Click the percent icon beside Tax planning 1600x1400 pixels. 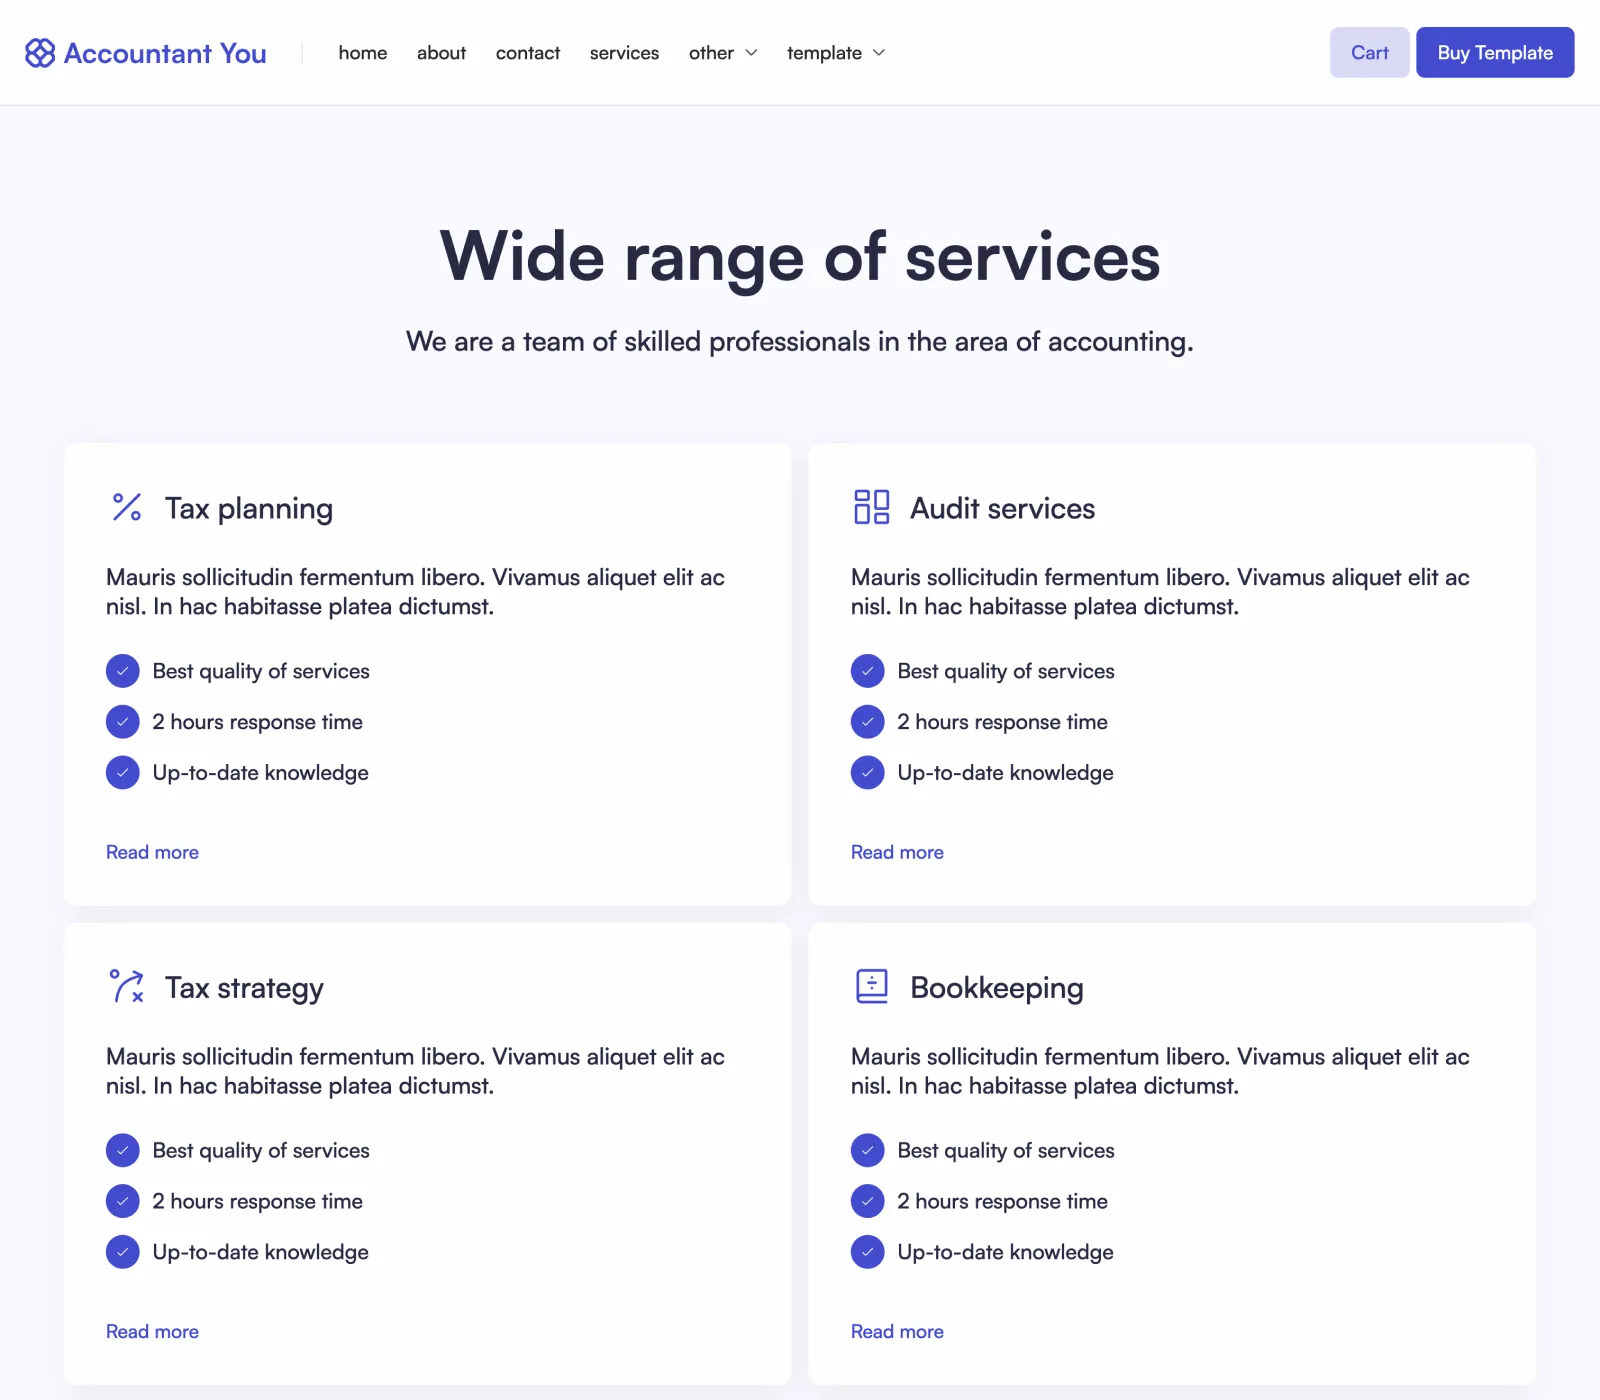[x=127, y=507]
